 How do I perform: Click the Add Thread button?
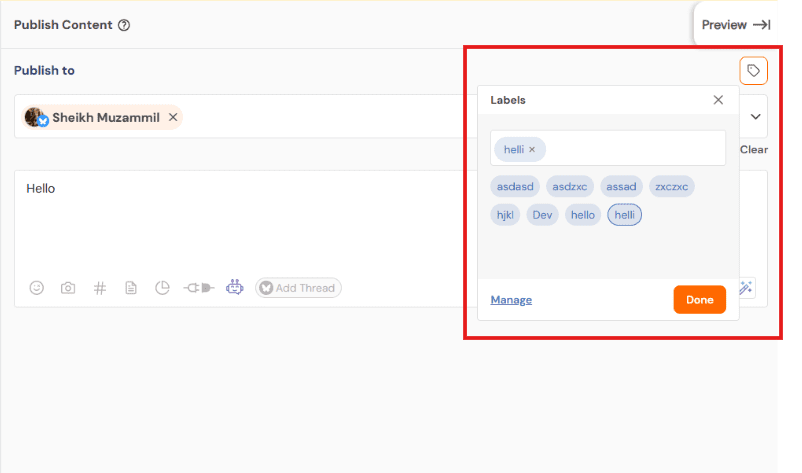298,288
